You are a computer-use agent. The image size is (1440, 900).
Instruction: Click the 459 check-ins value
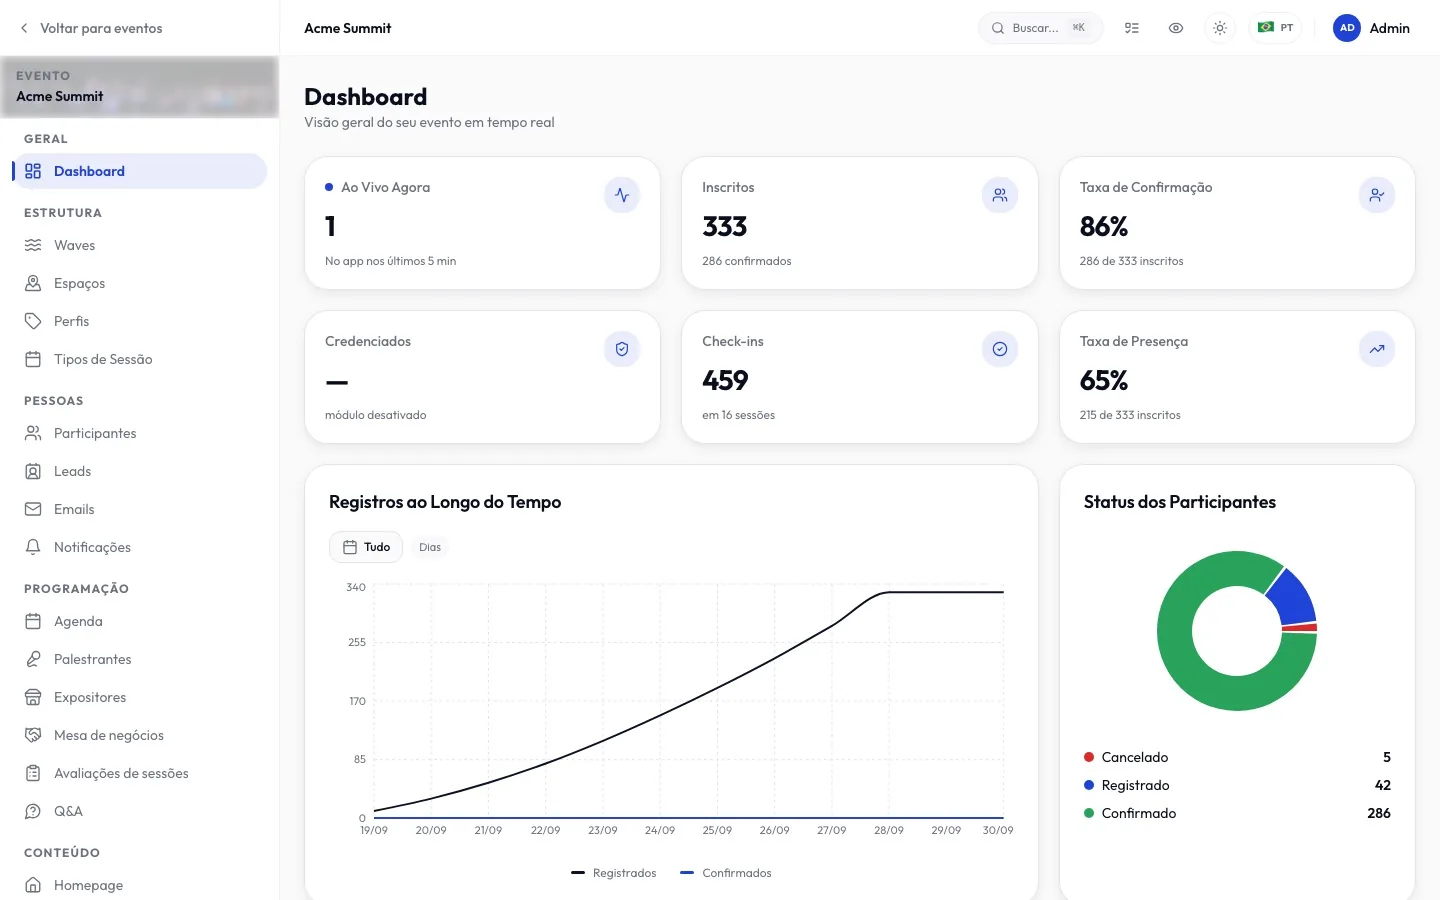(x=725, y=380)
